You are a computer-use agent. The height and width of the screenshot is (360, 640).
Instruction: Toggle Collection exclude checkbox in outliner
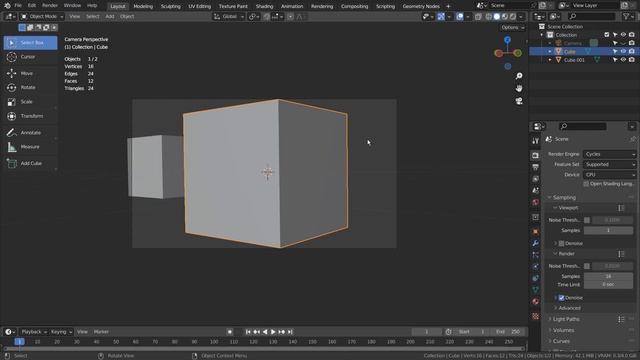607,35
